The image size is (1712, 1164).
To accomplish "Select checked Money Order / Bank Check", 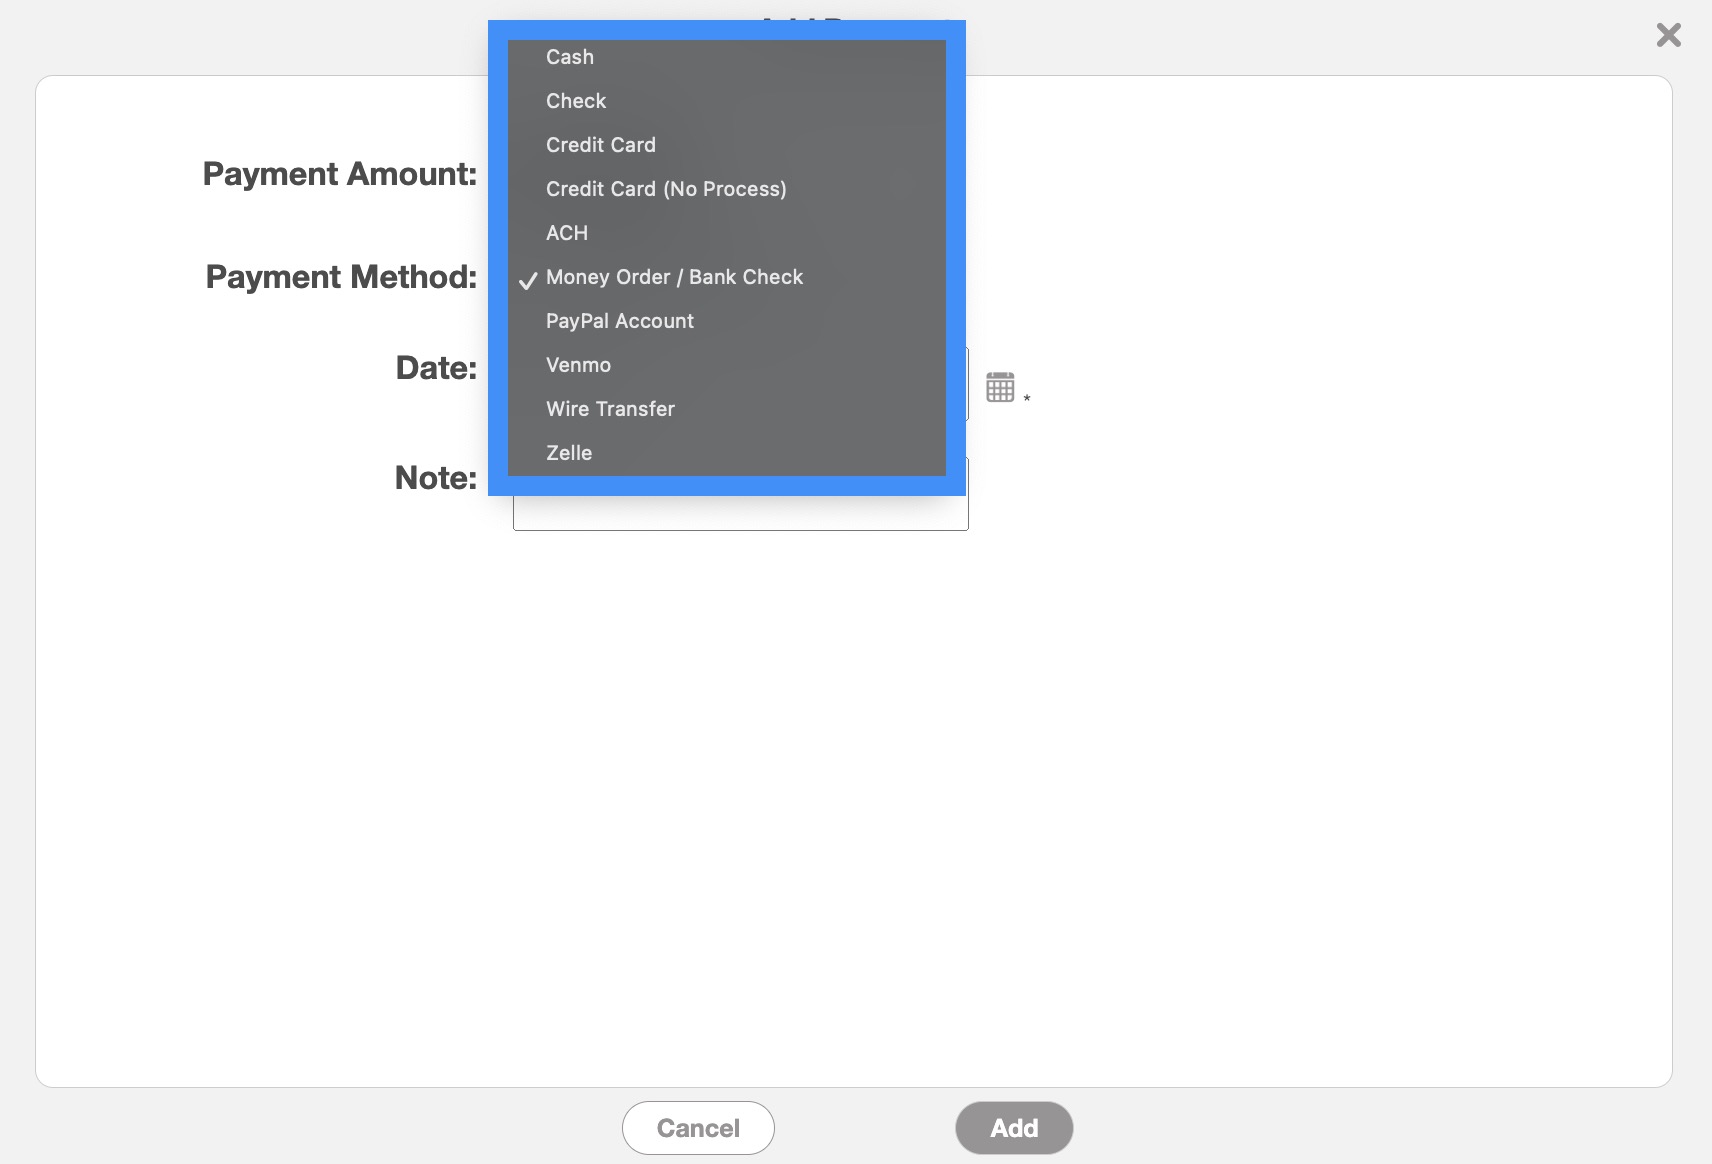I will (674, 278).
